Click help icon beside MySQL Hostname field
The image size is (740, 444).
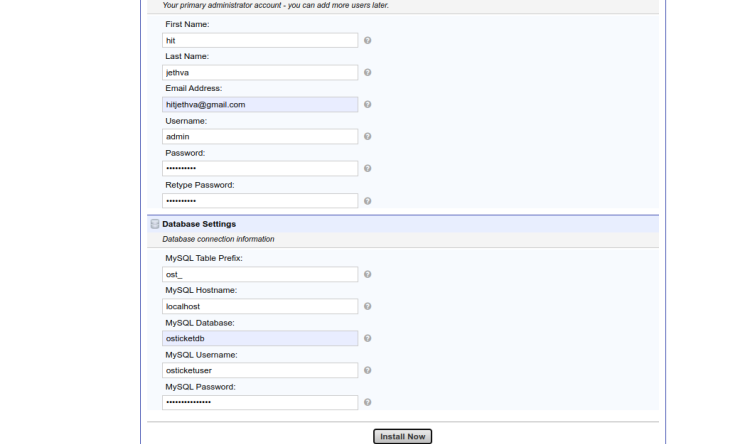click(x=368, y=307)
